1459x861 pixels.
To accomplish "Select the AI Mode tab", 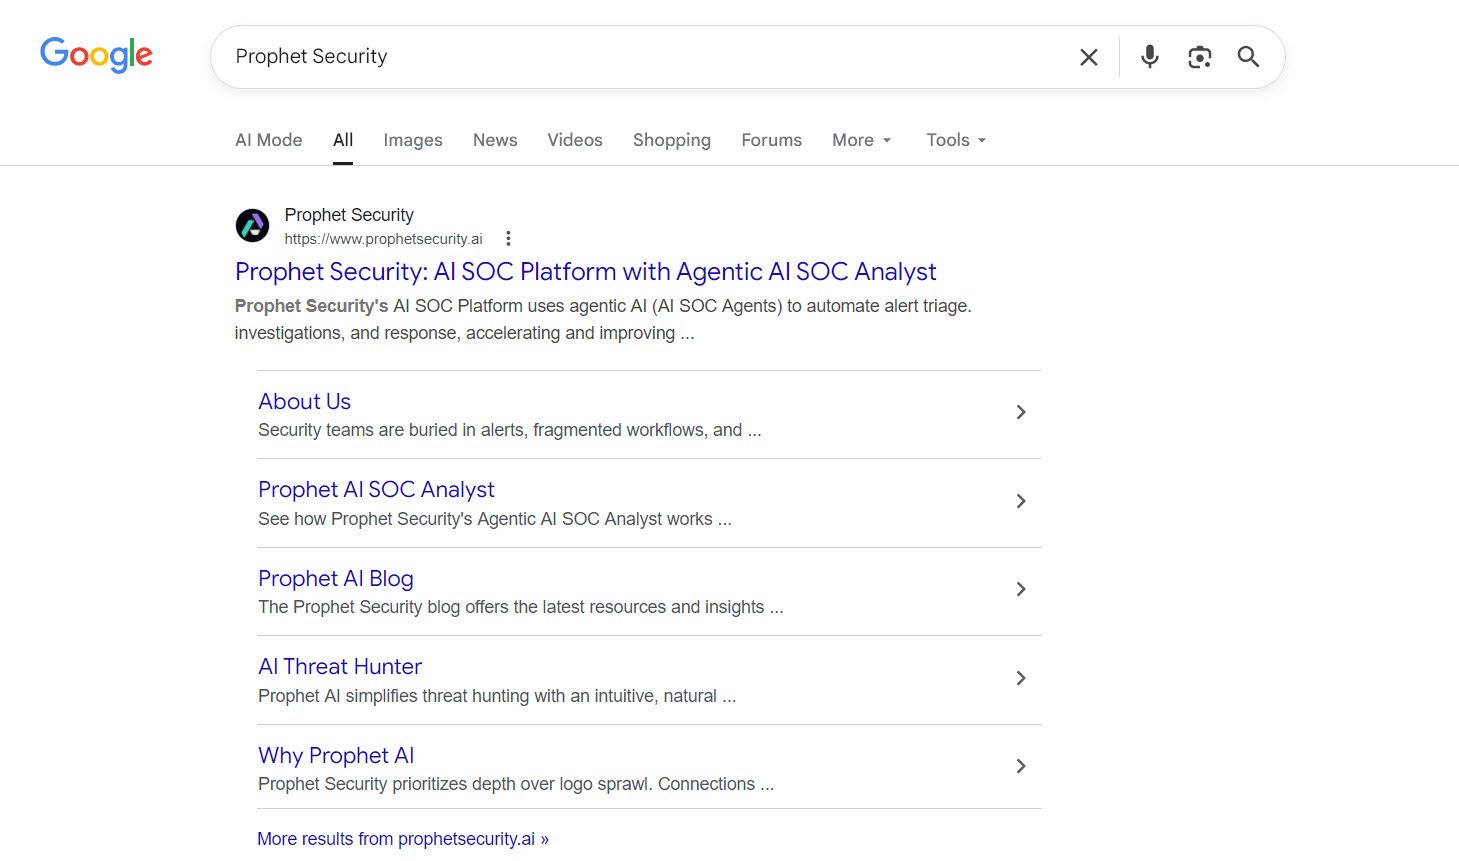I will click(268, 140).
